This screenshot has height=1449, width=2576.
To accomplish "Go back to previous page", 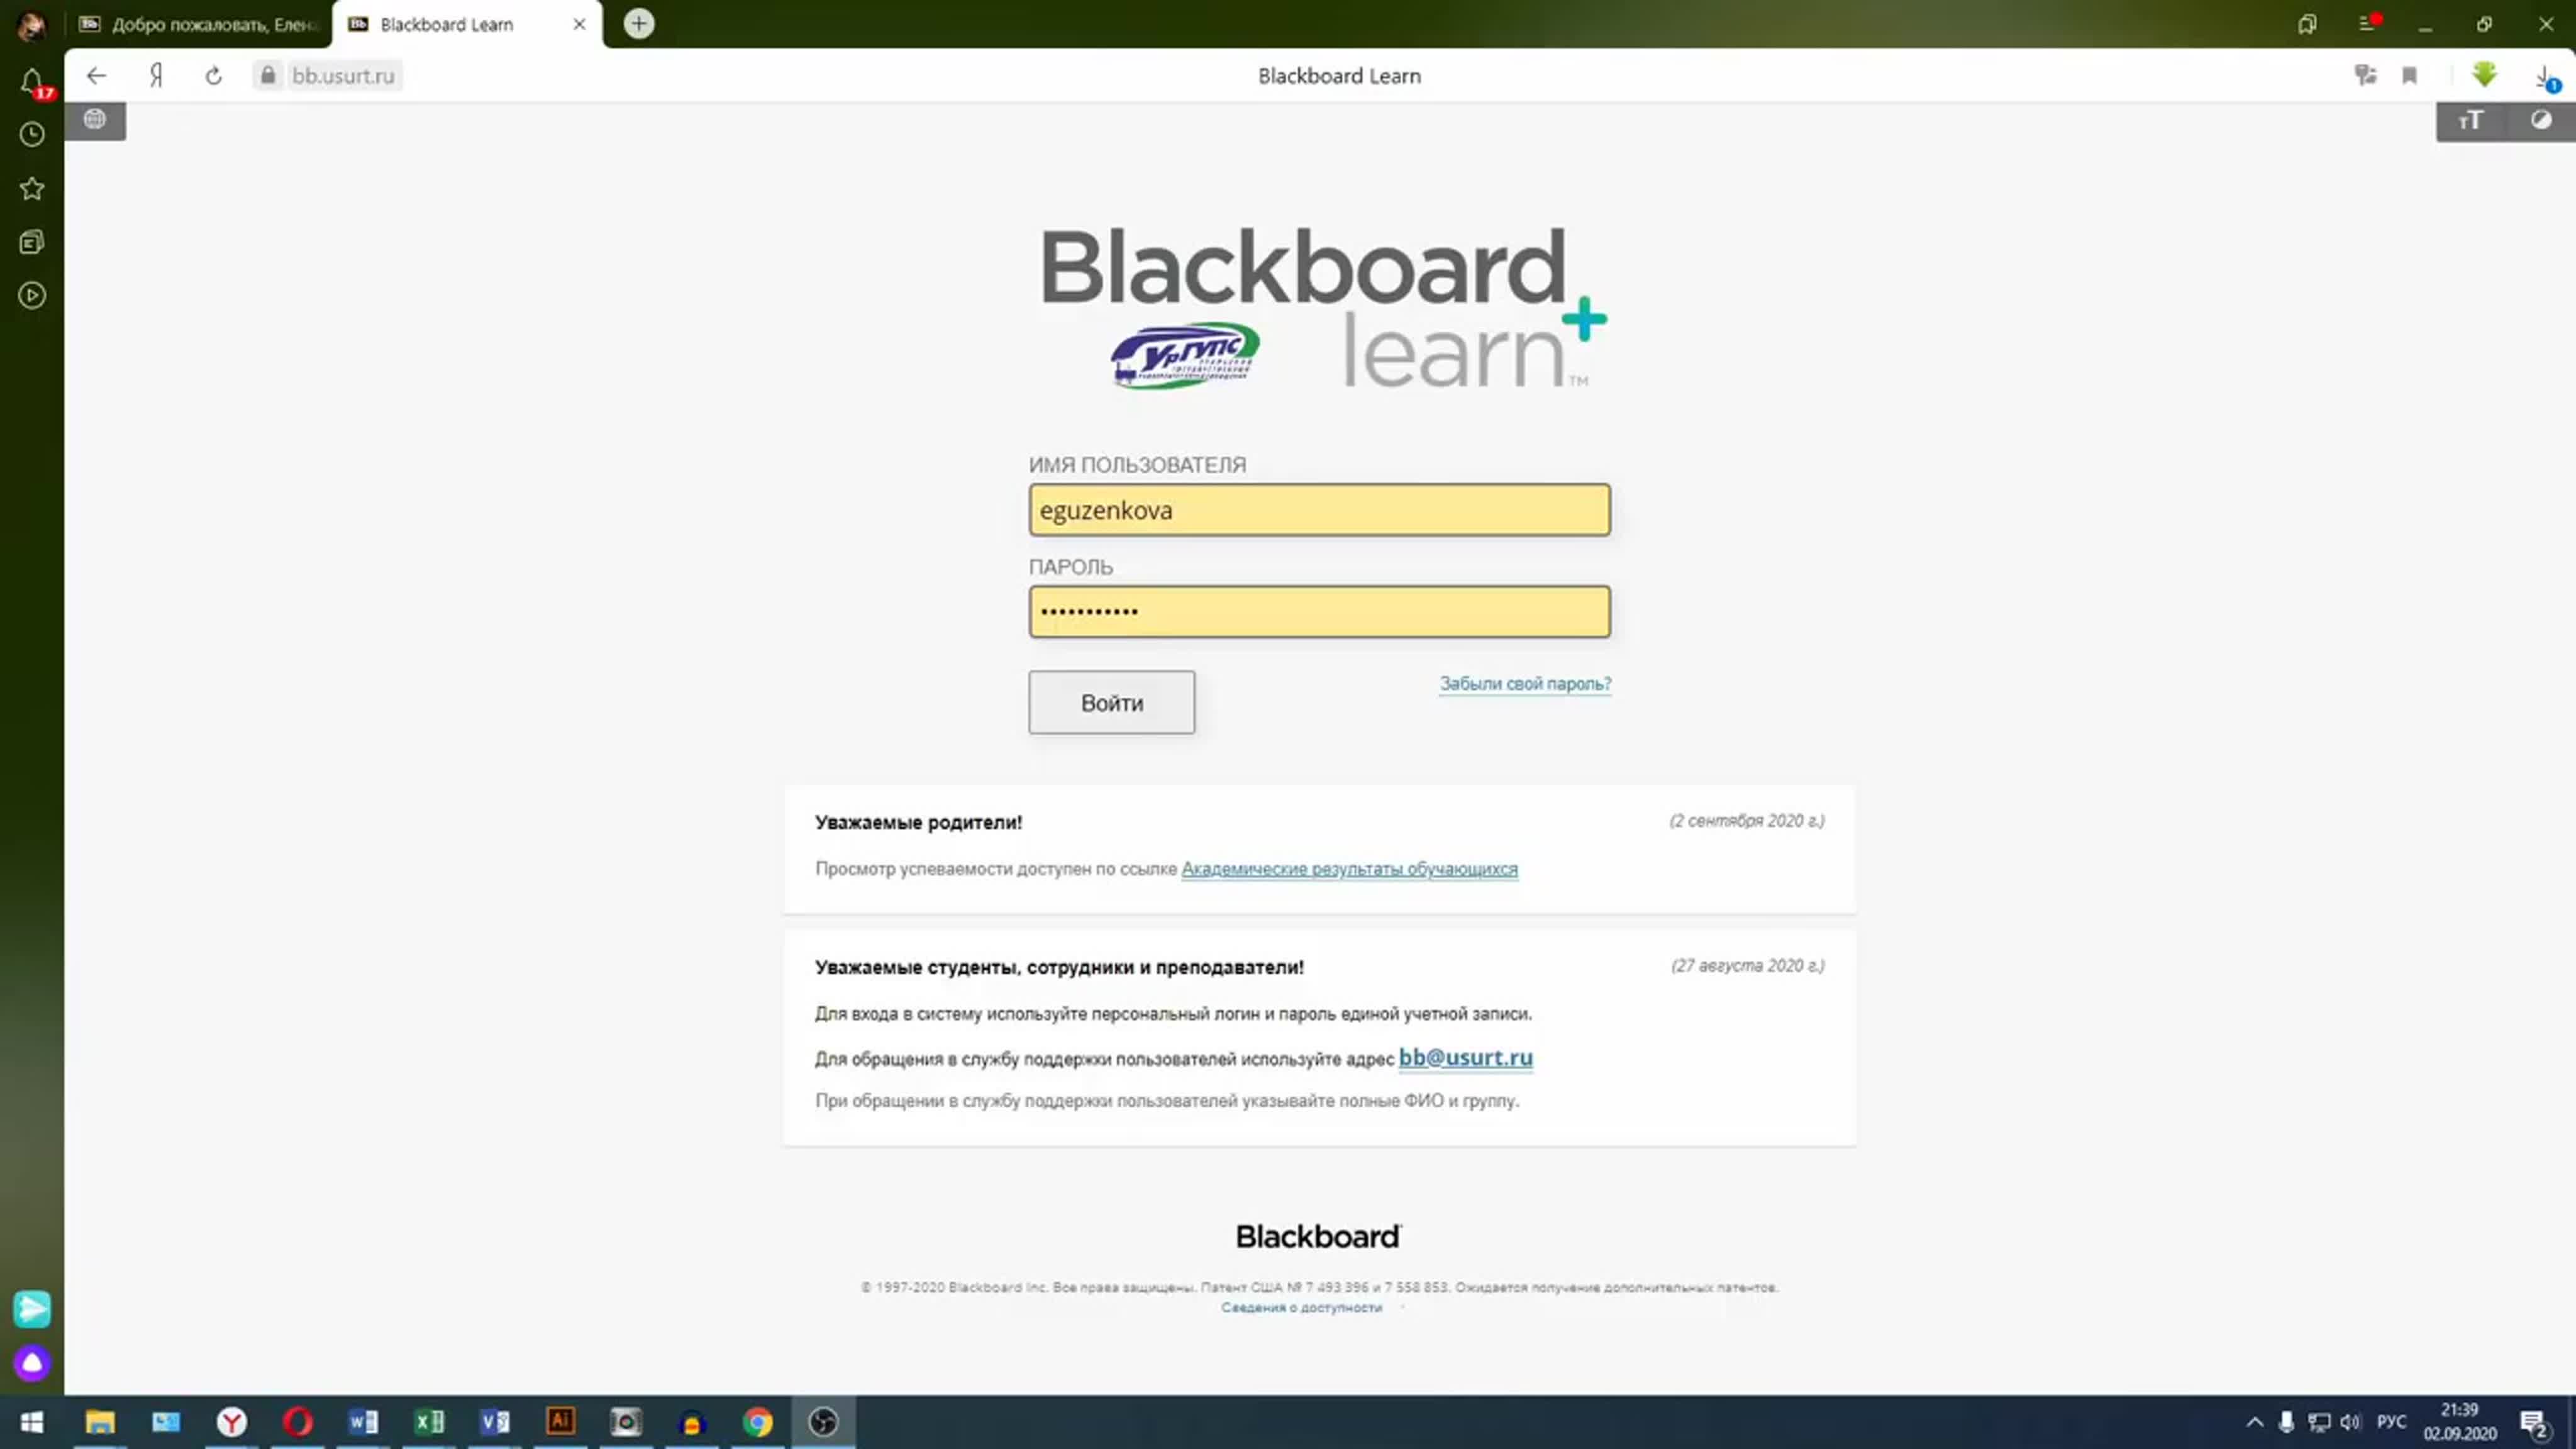I will click(96, 75).
